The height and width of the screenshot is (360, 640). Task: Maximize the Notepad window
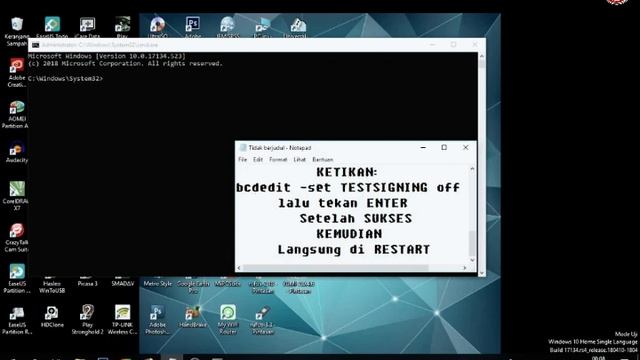(x=444, y=148)
